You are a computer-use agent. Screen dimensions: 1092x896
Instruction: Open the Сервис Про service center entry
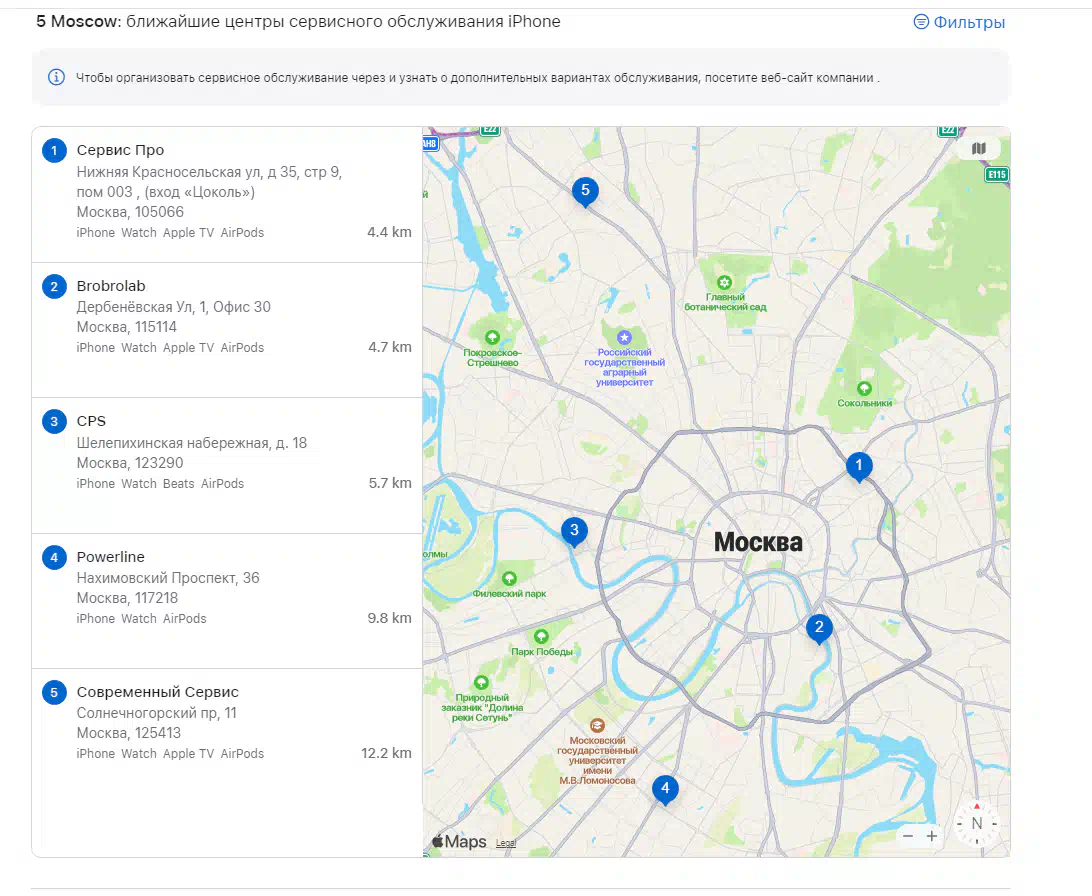point(227,195)
